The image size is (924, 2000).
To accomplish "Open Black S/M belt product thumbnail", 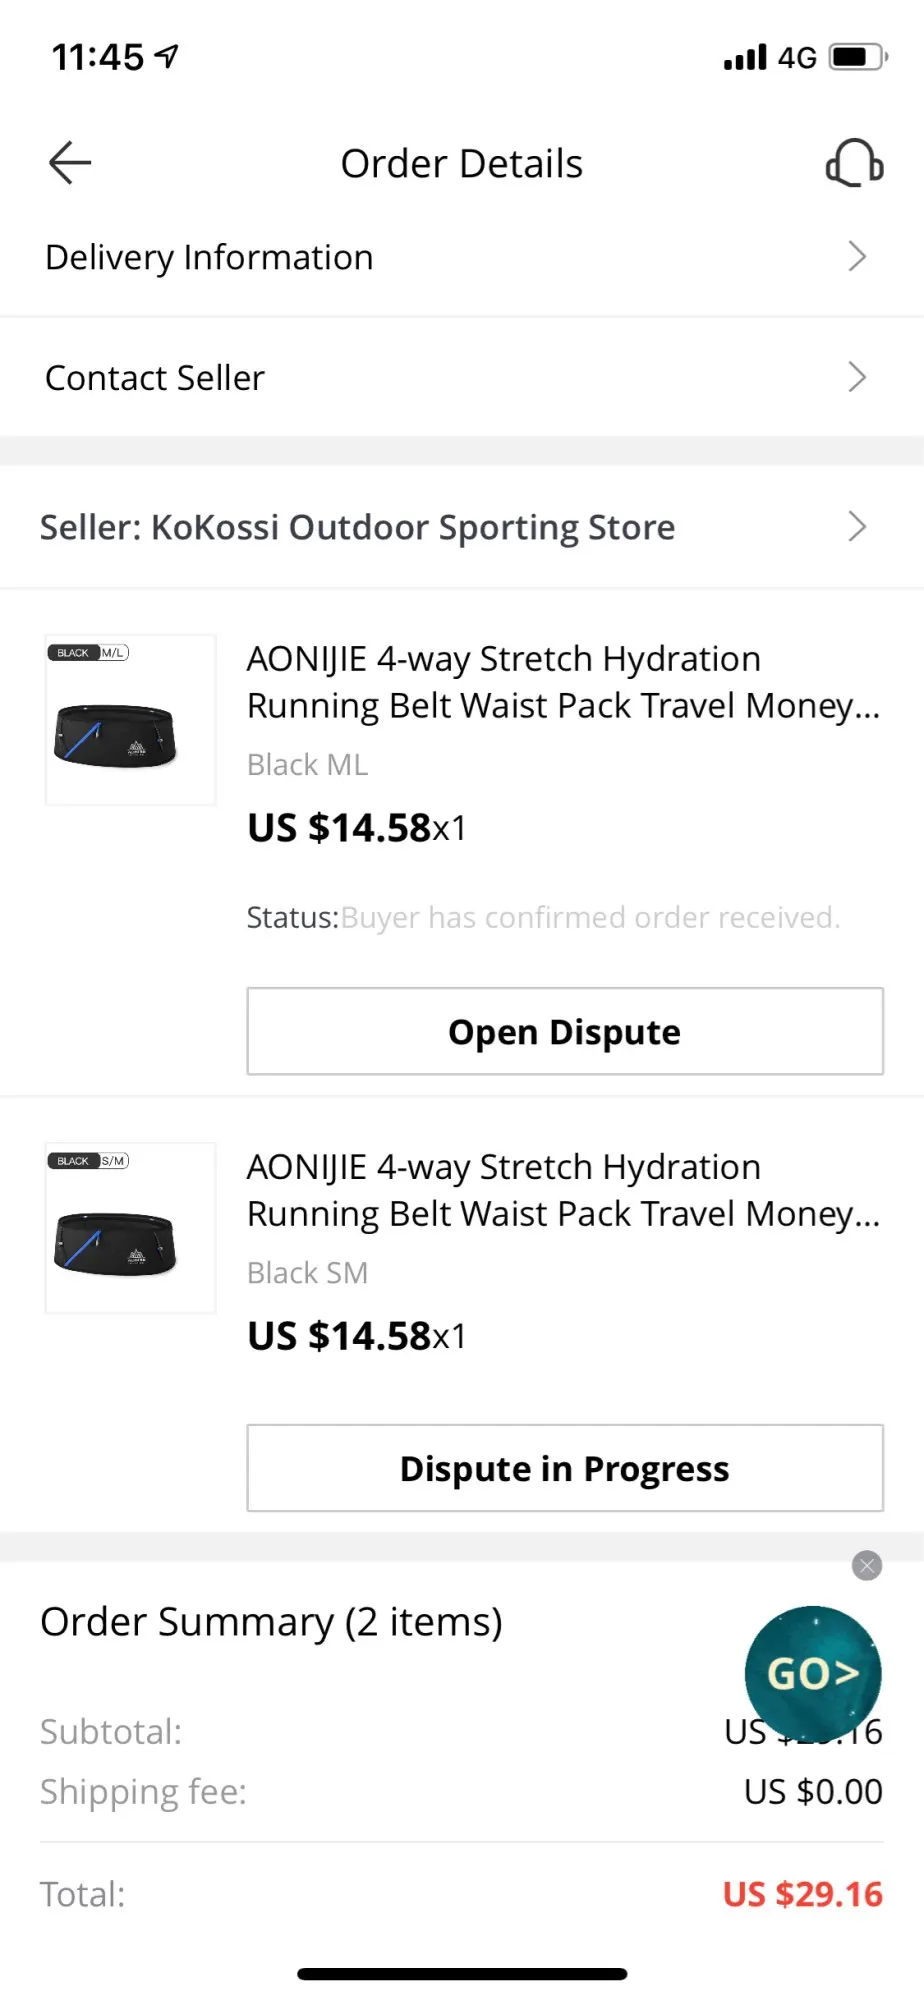I will tap(130, 1228).
